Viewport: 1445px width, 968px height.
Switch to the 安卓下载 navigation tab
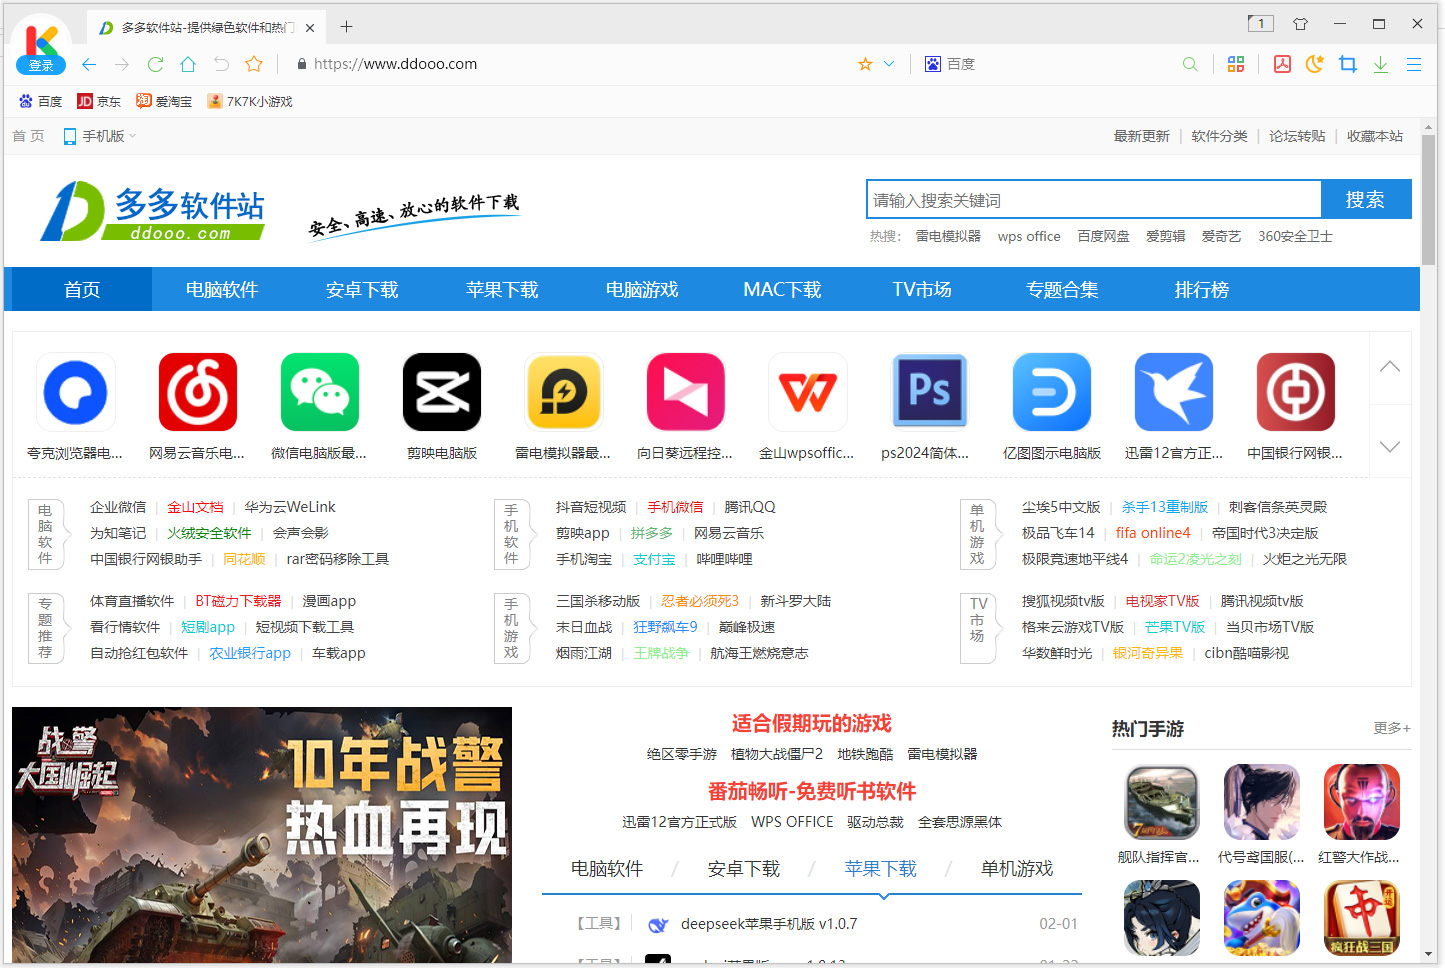click(x=362, y=289)
